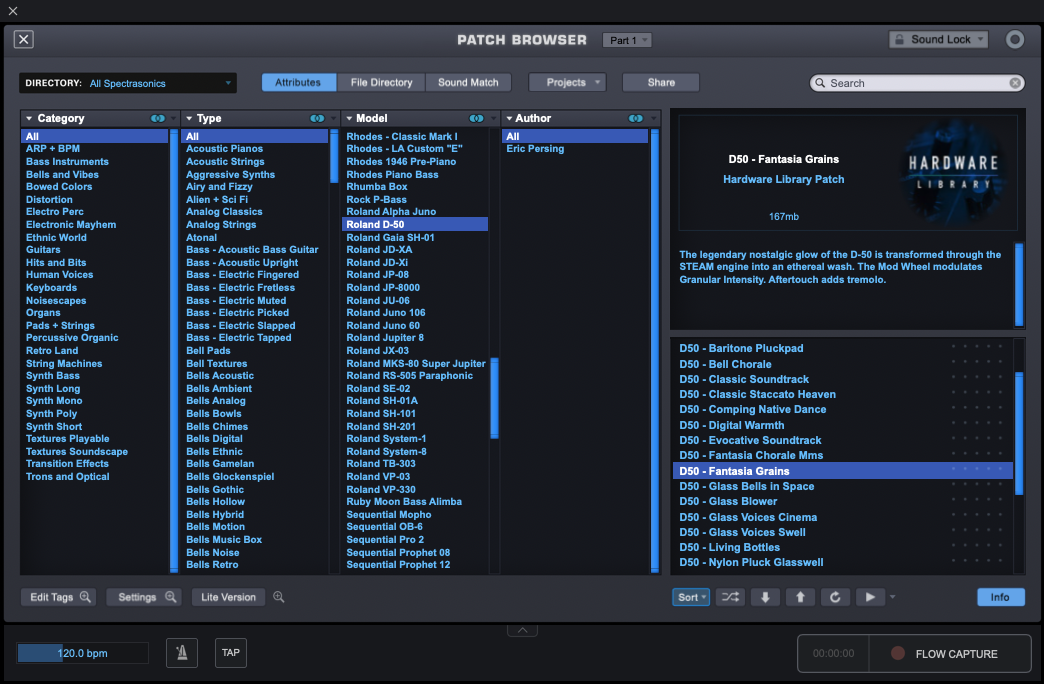Toggle the Model column link icon
Screen dimensions: 1044x684
[x=477, y=118]
